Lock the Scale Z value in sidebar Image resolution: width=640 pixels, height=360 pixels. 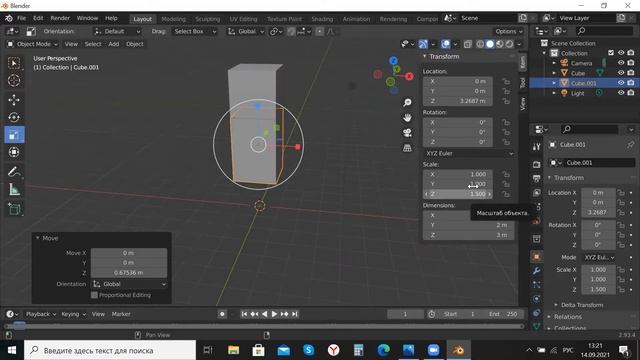click(506, 194)
